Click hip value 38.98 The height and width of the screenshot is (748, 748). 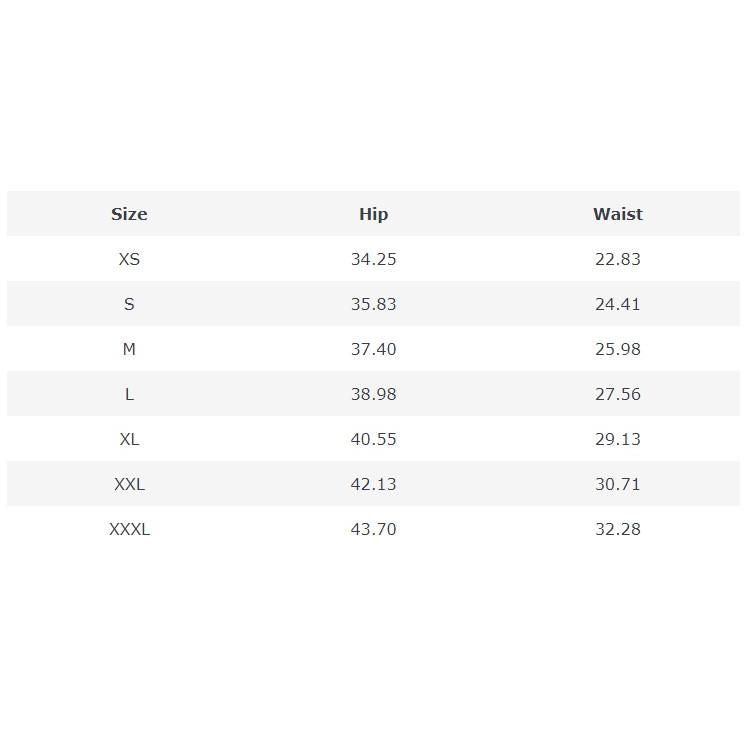[x=373, y=394]
